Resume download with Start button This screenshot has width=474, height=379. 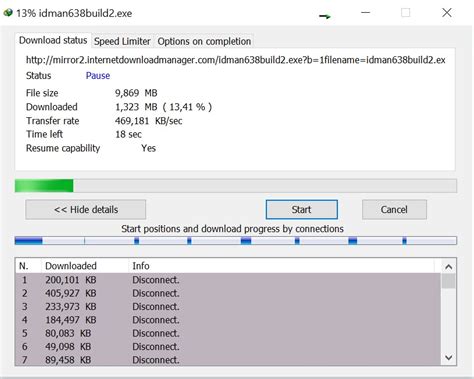301,210
